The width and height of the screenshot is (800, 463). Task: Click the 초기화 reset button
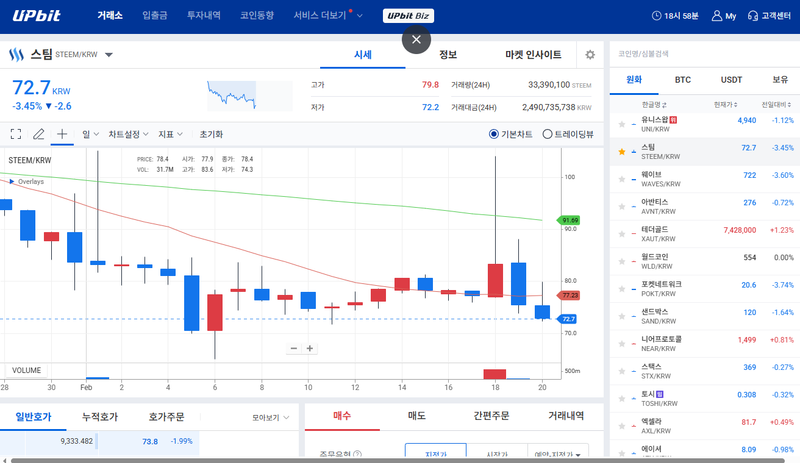tap(211, 133)
